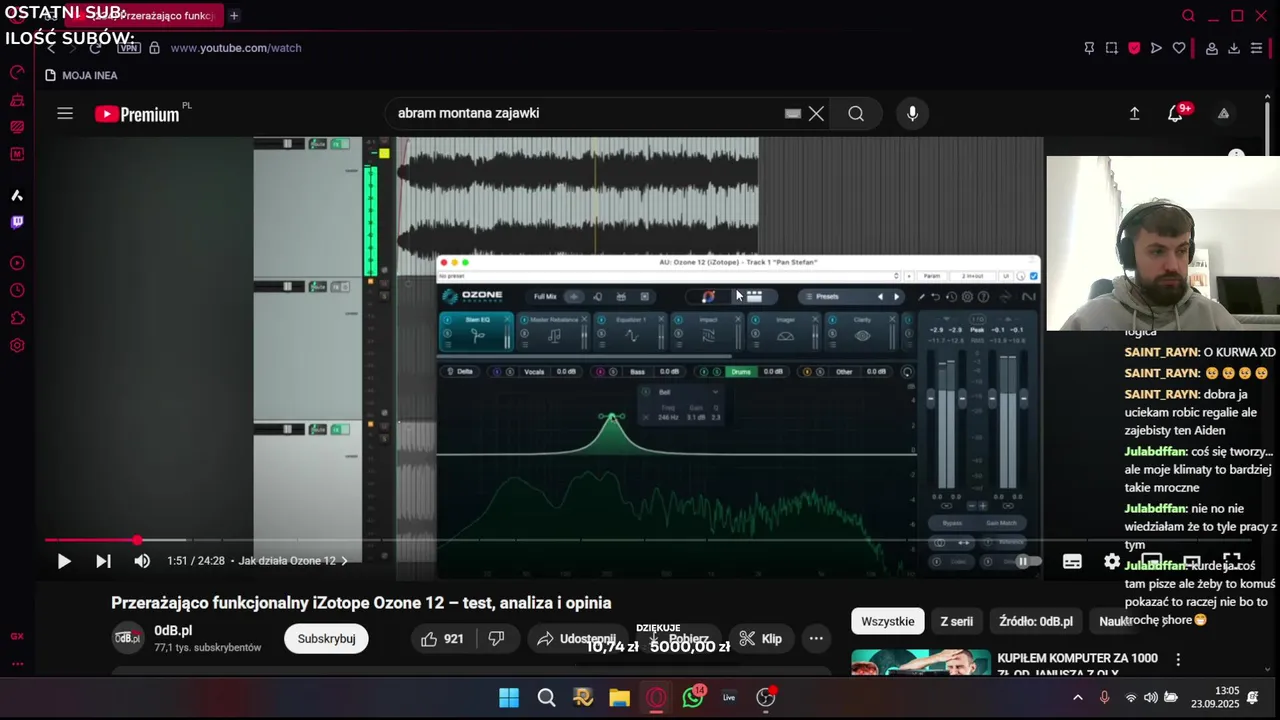
Task: Skip to the next video
Action: coord(103,561)
